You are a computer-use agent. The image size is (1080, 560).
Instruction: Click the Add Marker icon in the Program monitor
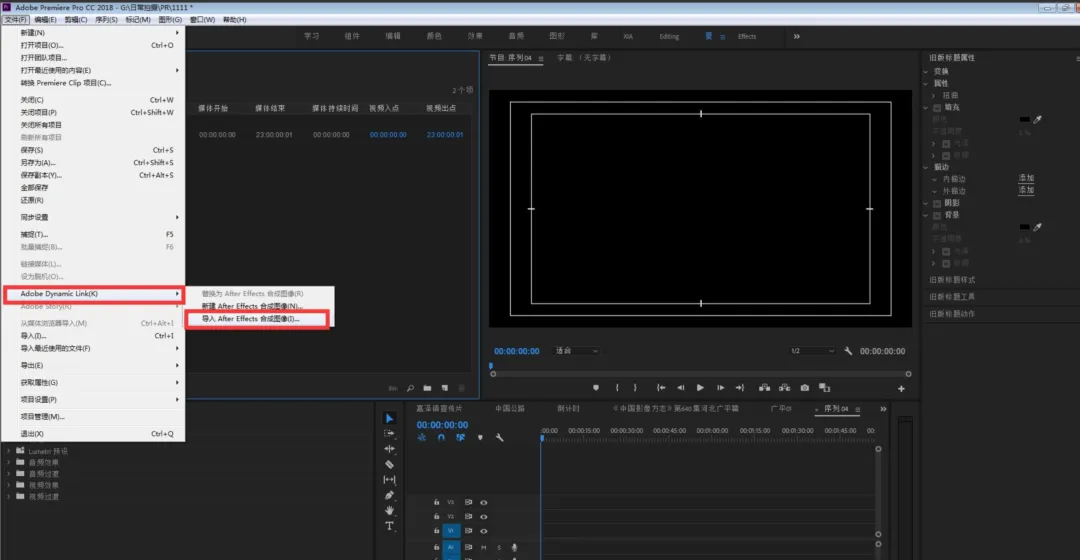click(596, 388)
